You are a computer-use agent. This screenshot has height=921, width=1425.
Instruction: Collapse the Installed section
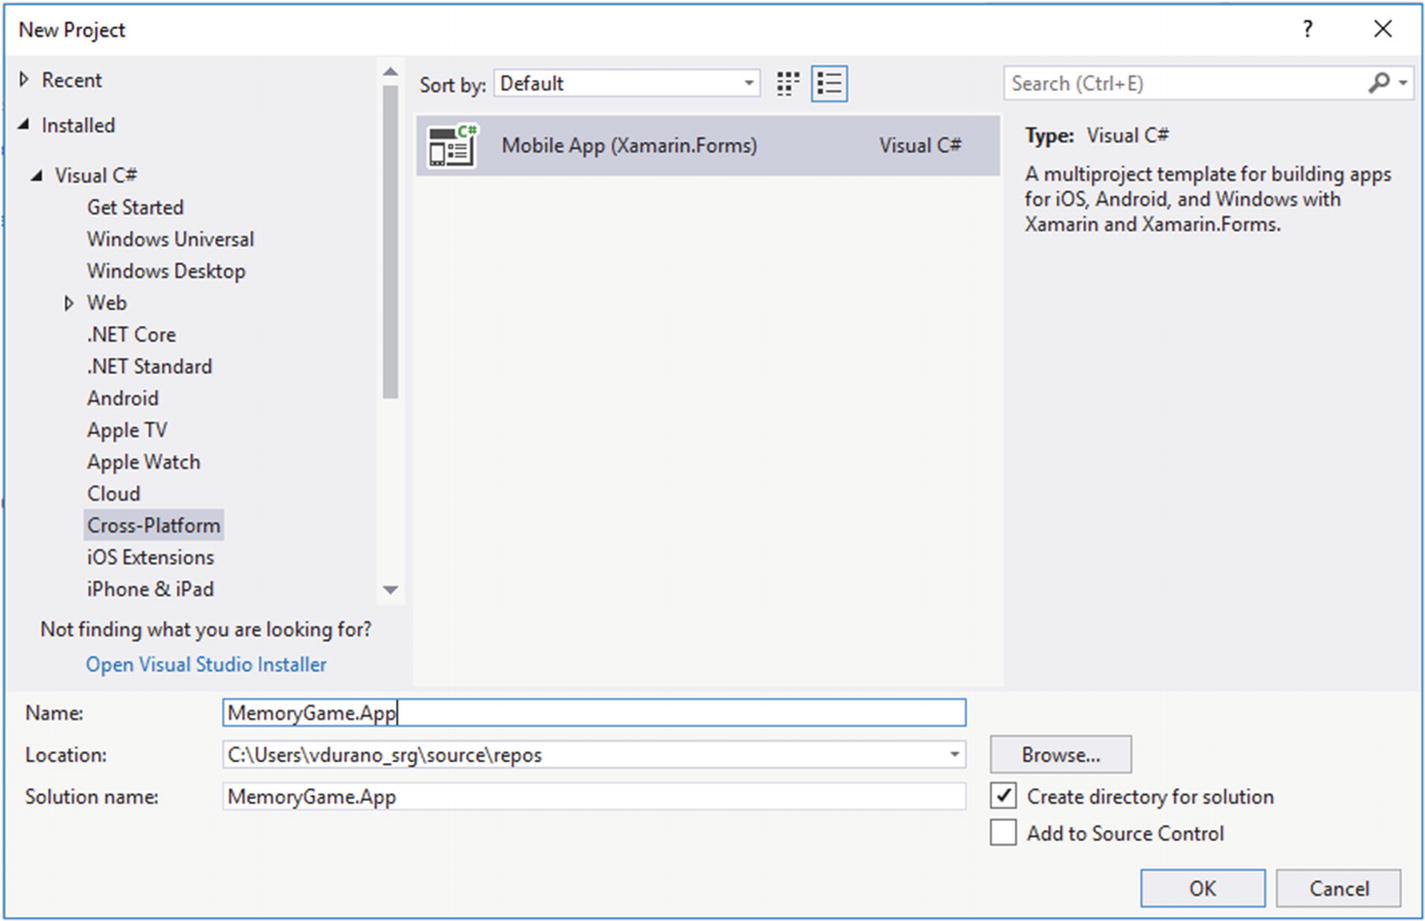pyautogui.click(x=24, y=125)
